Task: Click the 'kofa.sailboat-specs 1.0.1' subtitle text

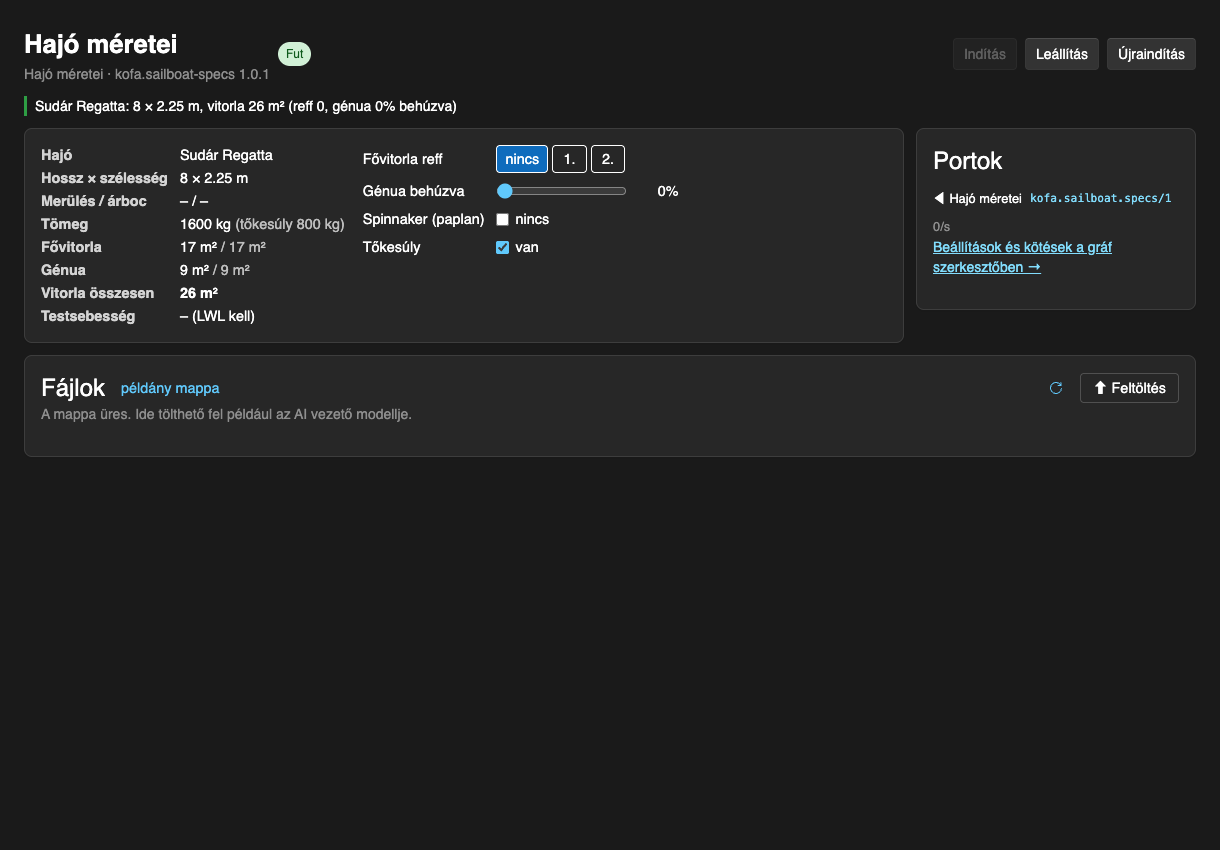Action: [x=192, y=74]
